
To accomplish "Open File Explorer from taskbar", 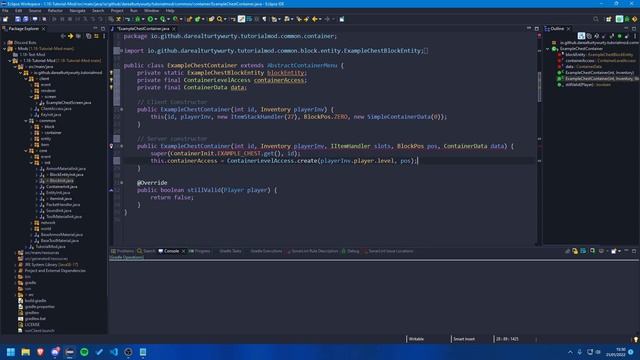I will 25,352.
